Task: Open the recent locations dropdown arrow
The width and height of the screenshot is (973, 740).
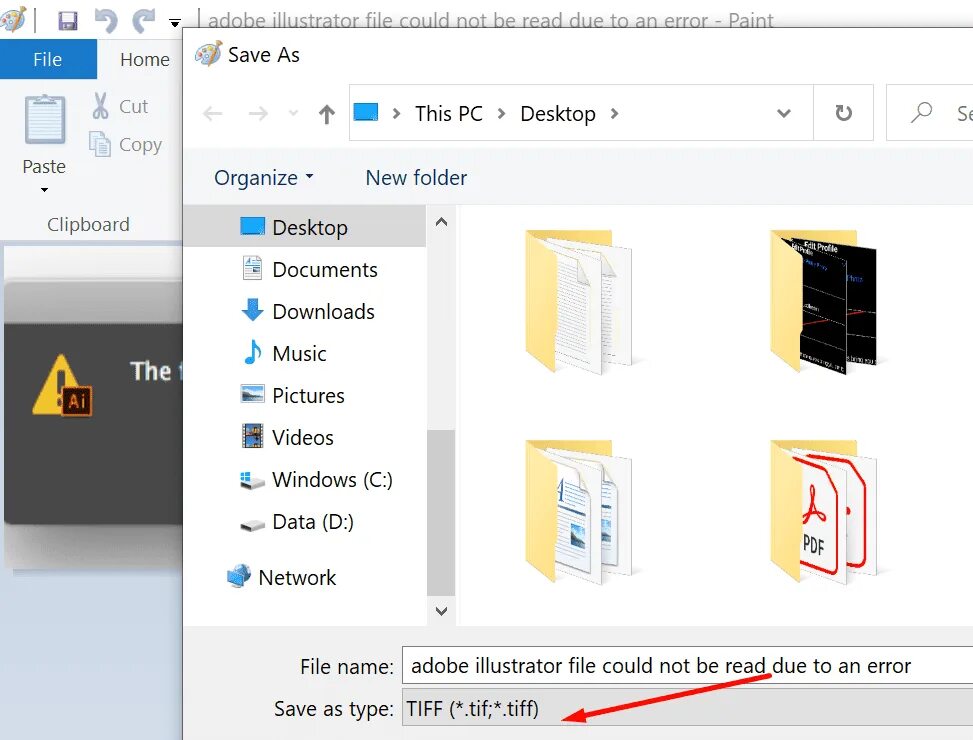Action: (294, 114)
